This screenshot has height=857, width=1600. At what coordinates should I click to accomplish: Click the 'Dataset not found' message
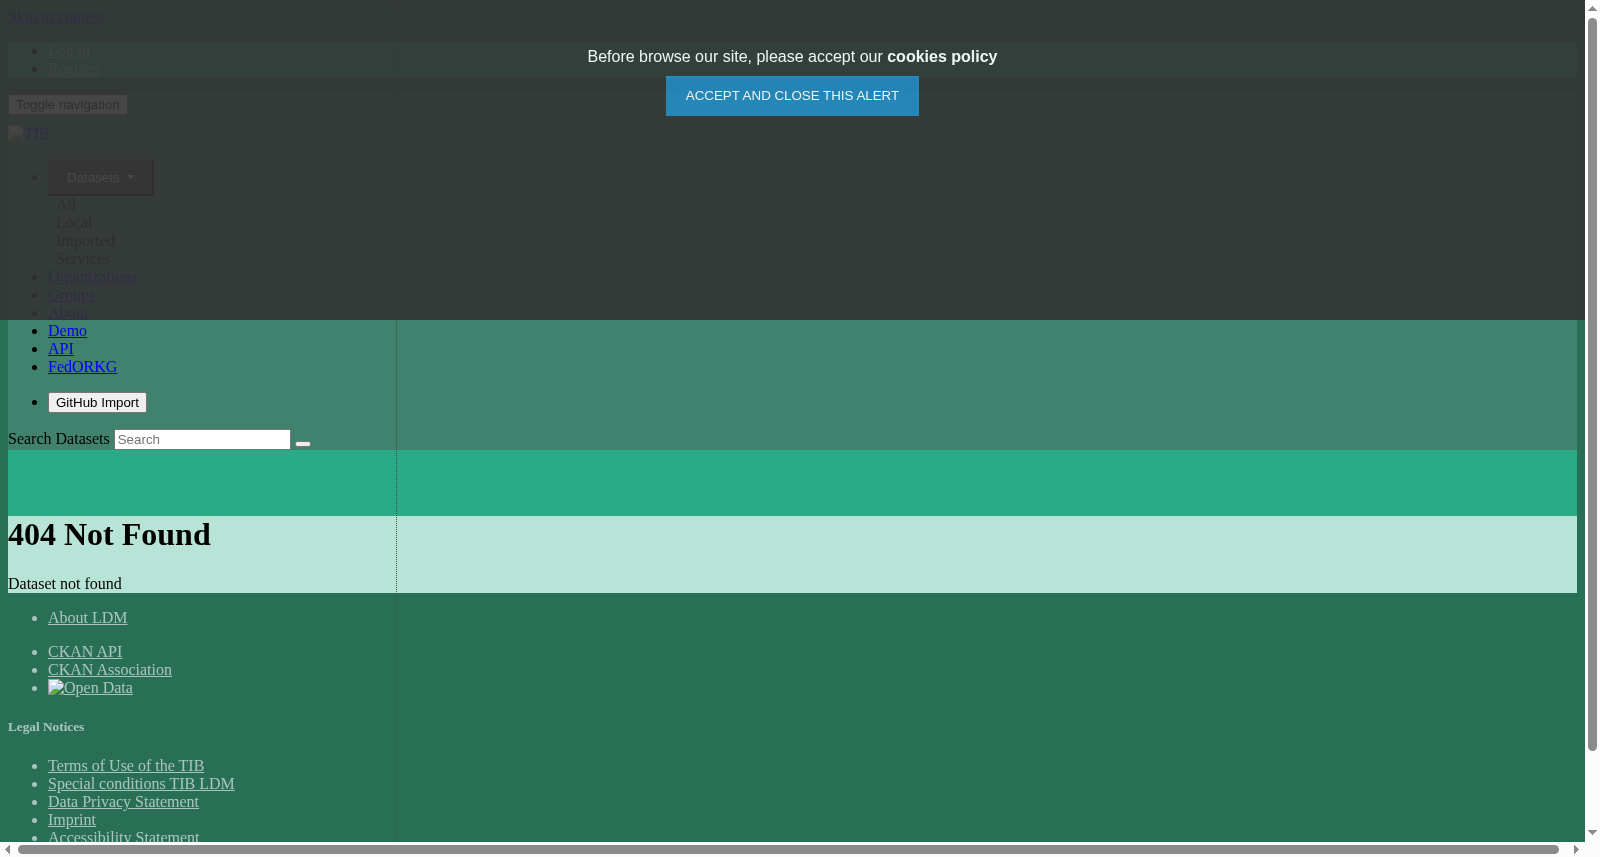click(x=65, y=584)
